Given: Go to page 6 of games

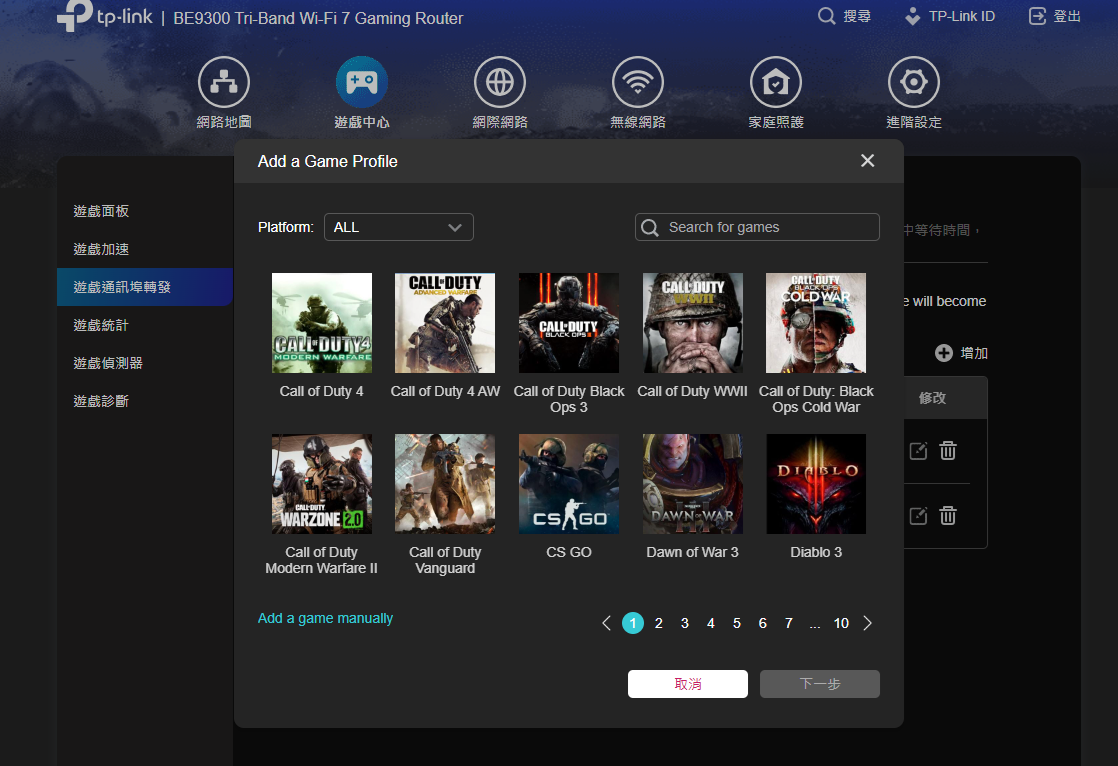Looking at the screenshot, I should coord(762,623).
